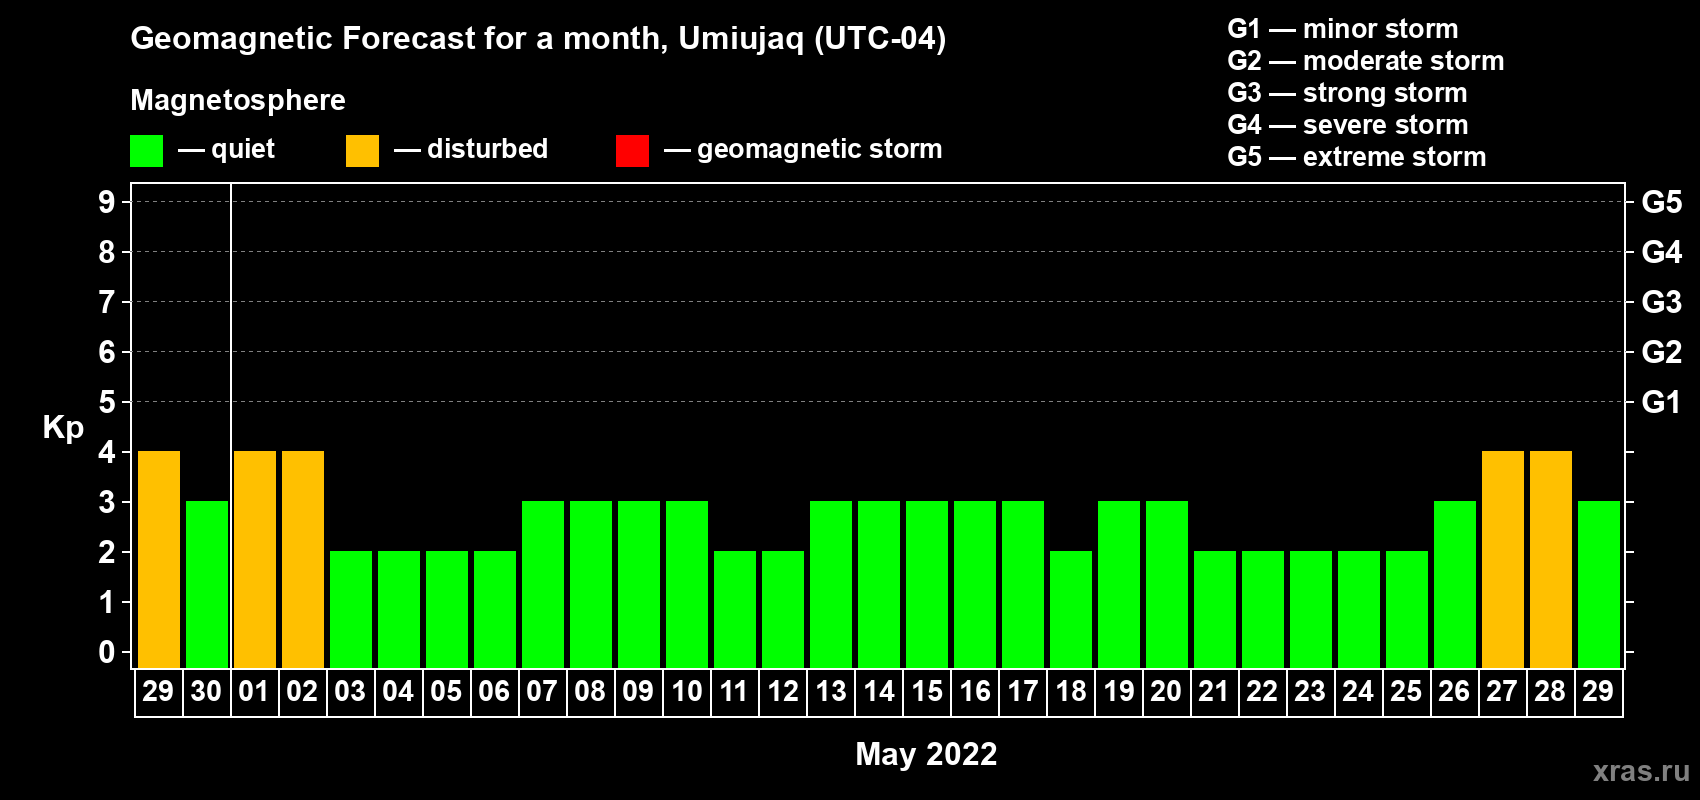This screenshot has width=1700, height=800.
Task: Click the green bar for May 10
Action: pos(687,584)
